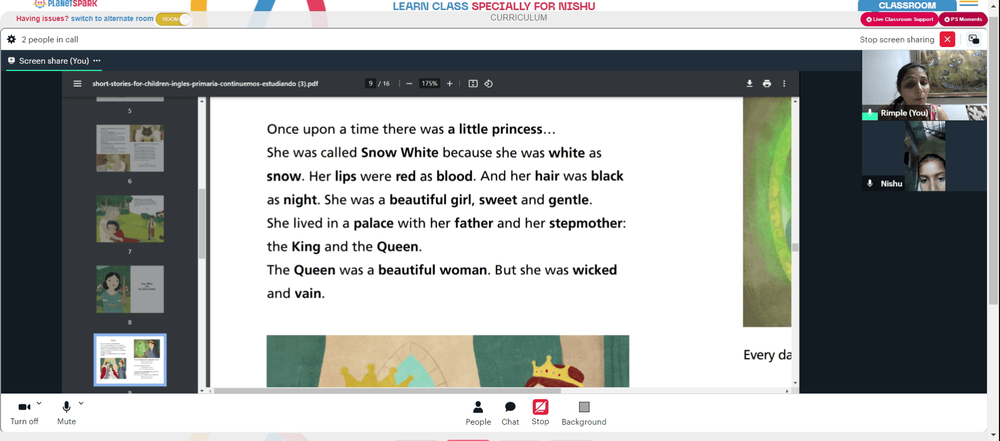
Task: Rotate the PDF with the rotate icon
Action: tap(489, 84)
